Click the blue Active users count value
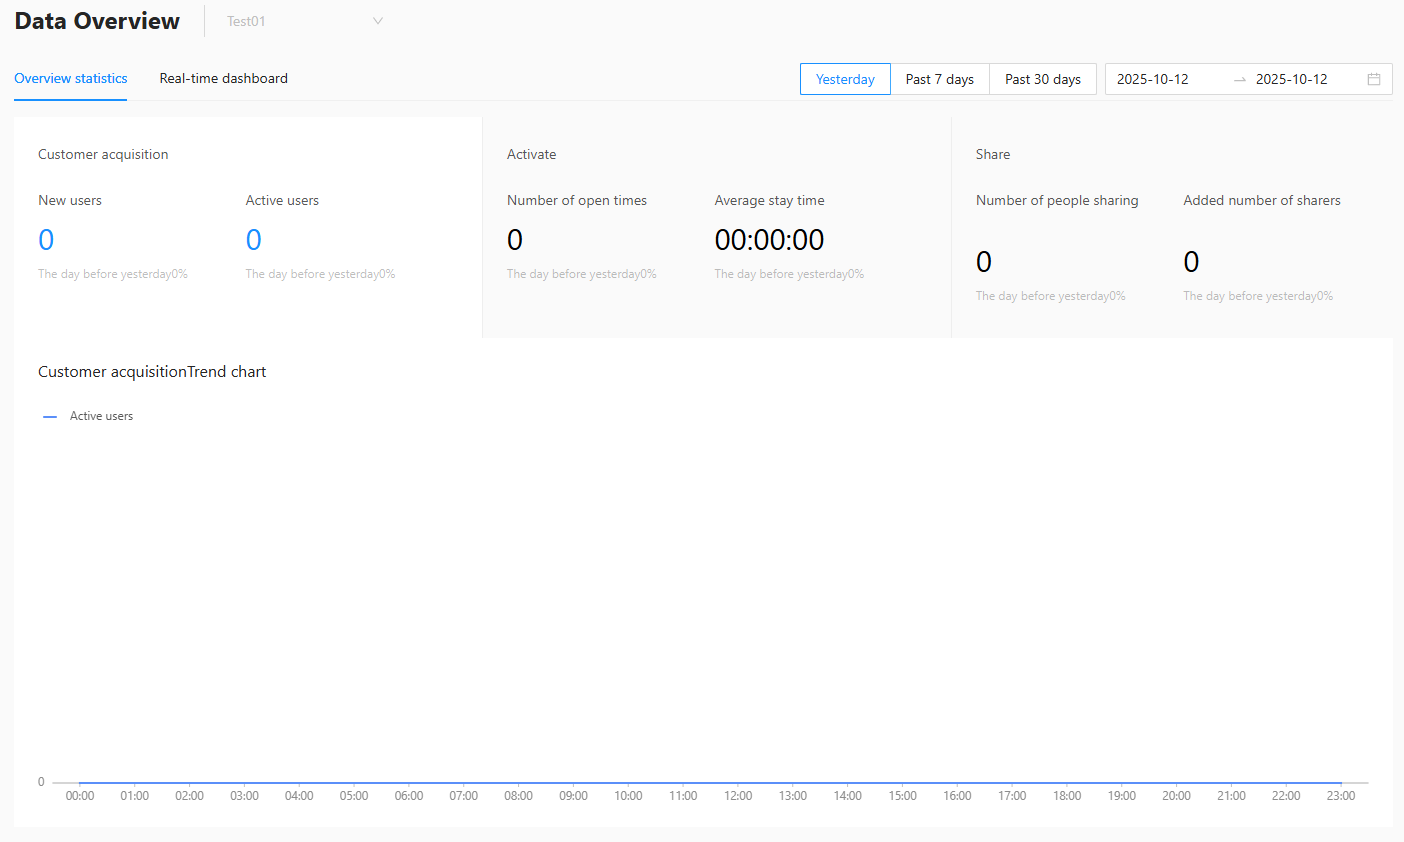The height and width of the screenshot is (842, 1404). tap(254, 240)
